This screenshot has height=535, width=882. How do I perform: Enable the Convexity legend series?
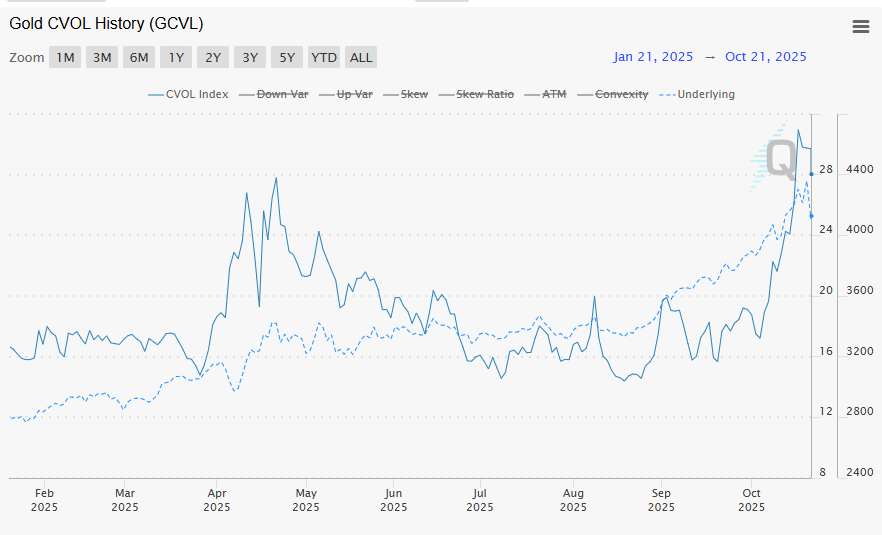pyautogui.click(x=613, y=95)
